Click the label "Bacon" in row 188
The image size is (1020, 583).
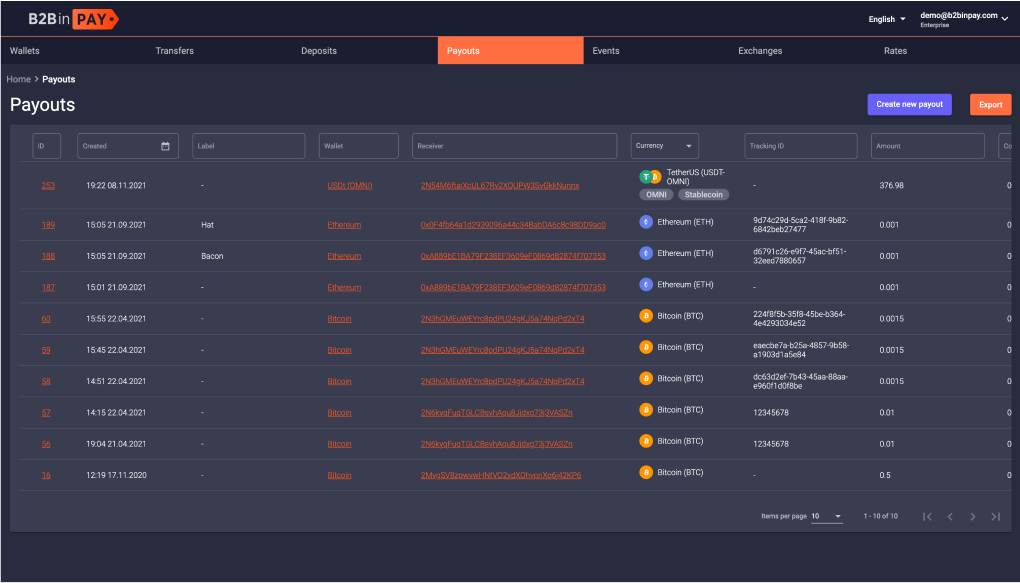click(212, 256)
